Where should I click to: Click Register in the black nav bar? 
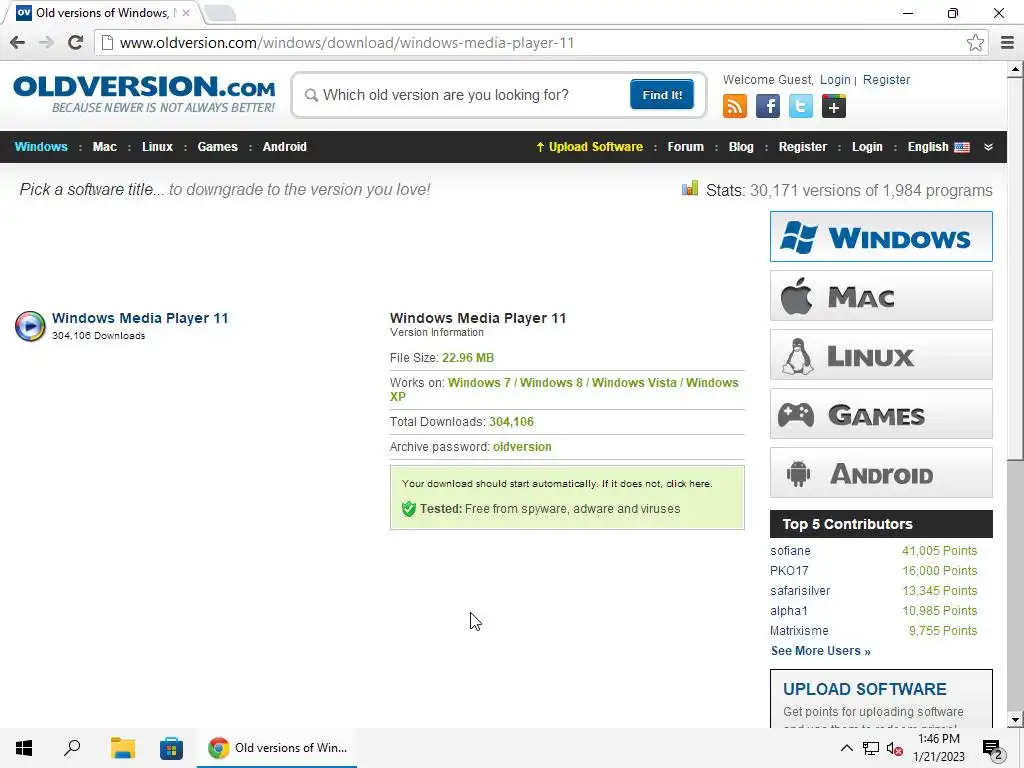(x=803, y=147)
